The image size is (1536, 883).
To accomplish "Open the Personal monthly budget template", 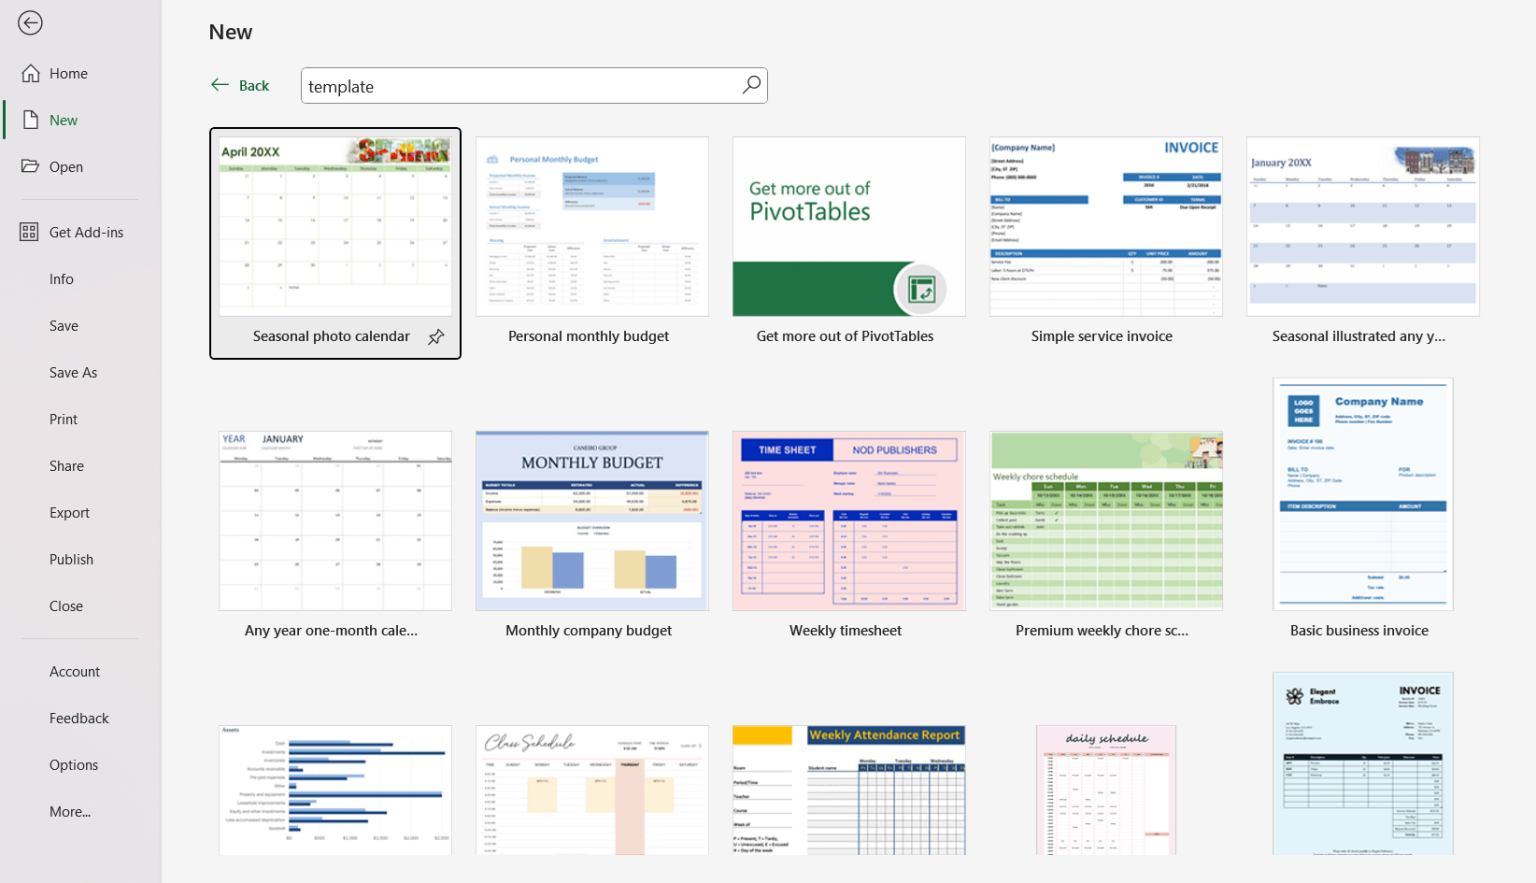I will click(x=591, y=227).
